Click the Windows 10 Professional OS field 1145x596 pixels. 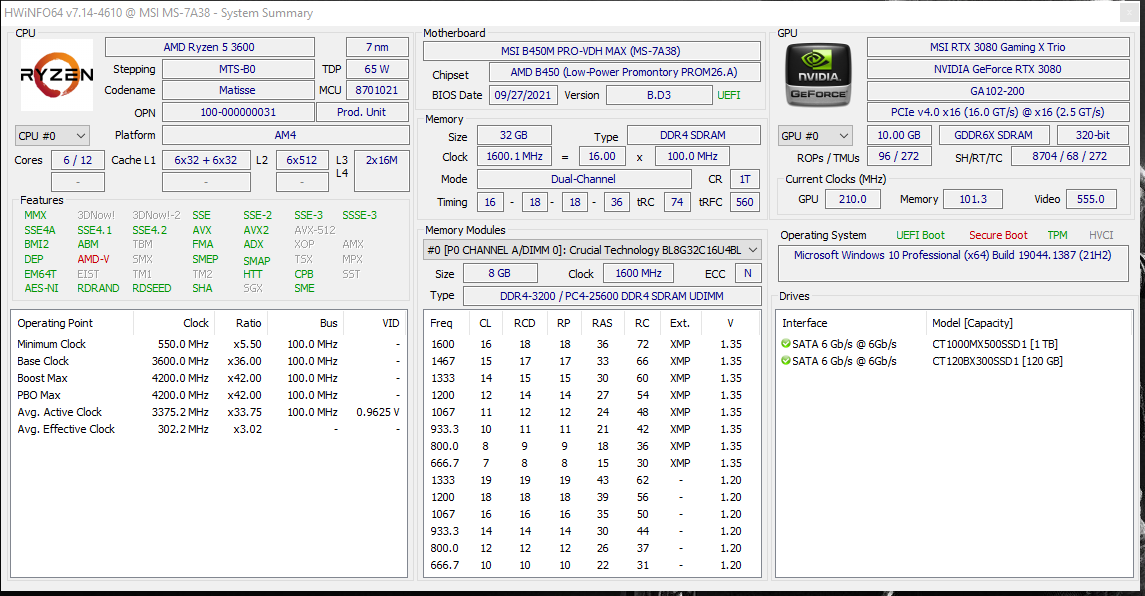[953, 263]
